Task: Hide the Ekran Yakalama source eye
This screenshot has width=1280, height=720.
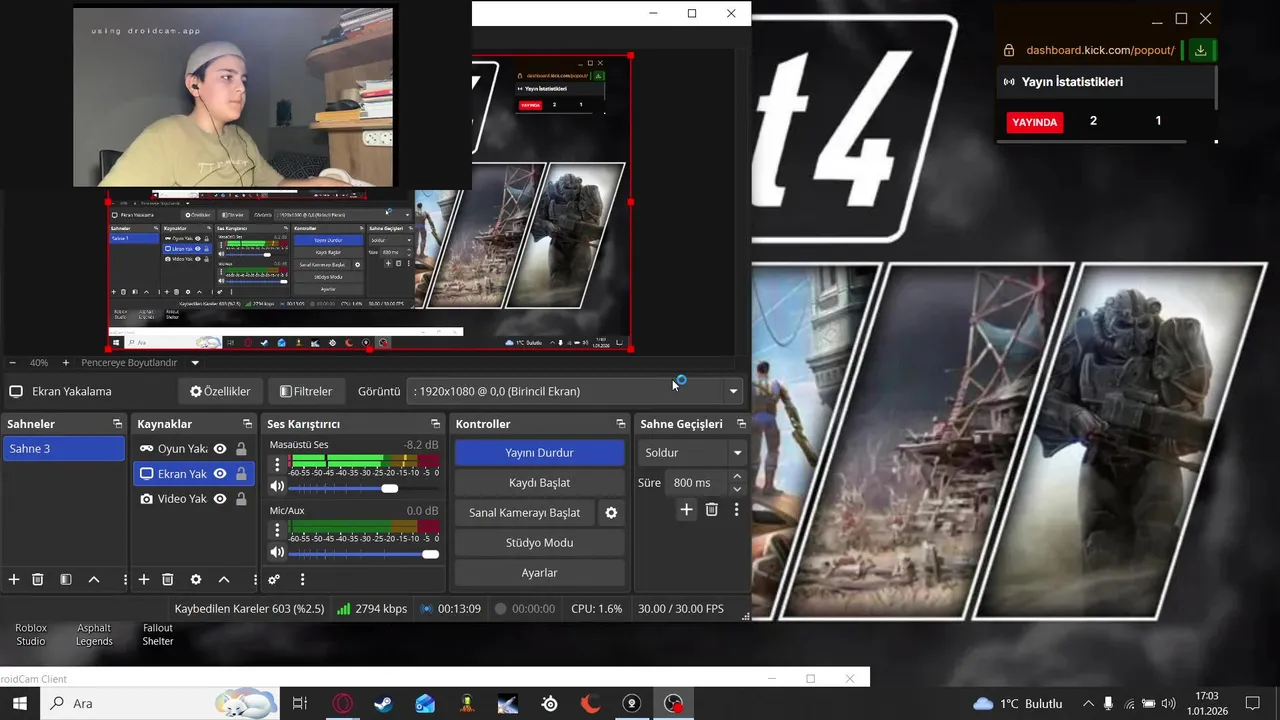Action: [220, 474]
